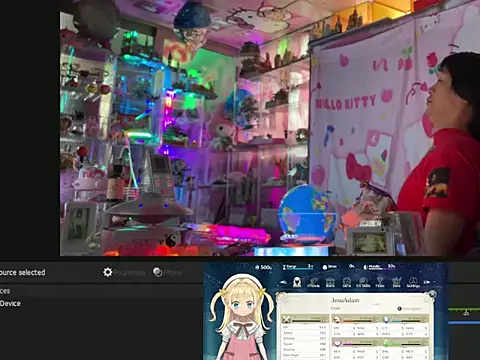Click the right arrow of game menu
The image size is (480, 360).
[427, 282]
